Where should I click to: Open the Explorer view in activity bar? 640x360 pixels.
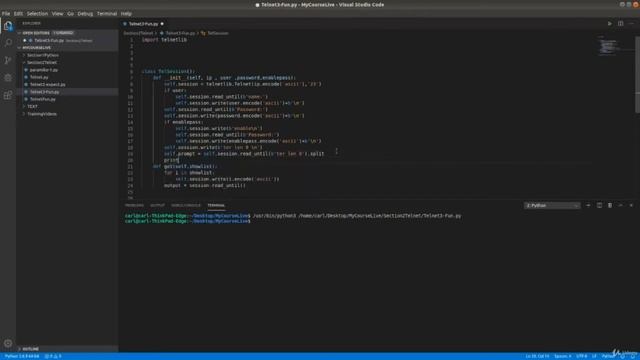(x=8, y=26)
